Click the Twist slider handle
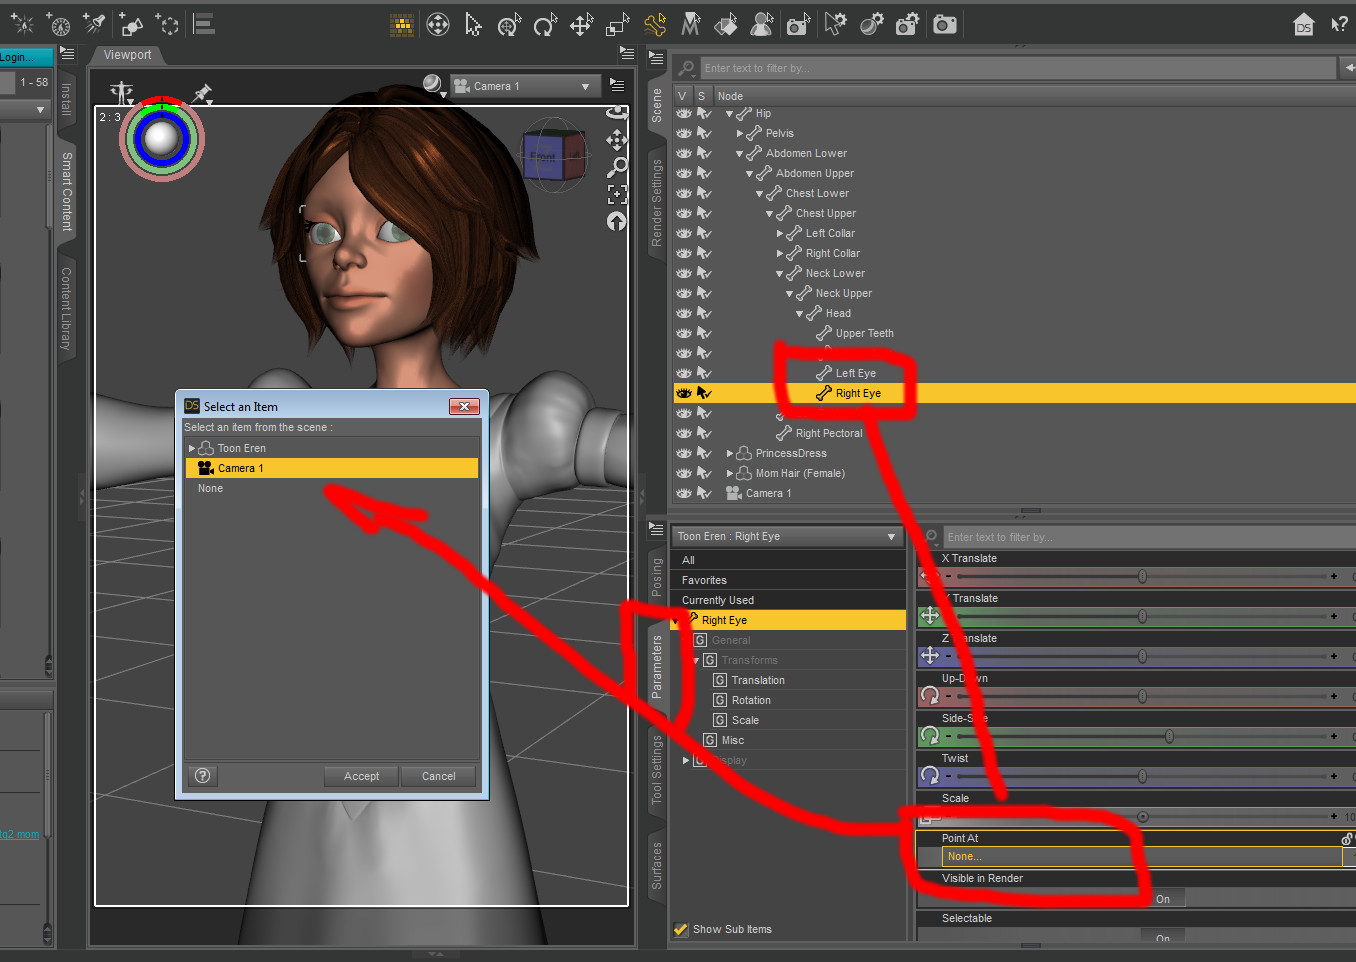This screenshot has width=1356, height=962. point(1142,776)
